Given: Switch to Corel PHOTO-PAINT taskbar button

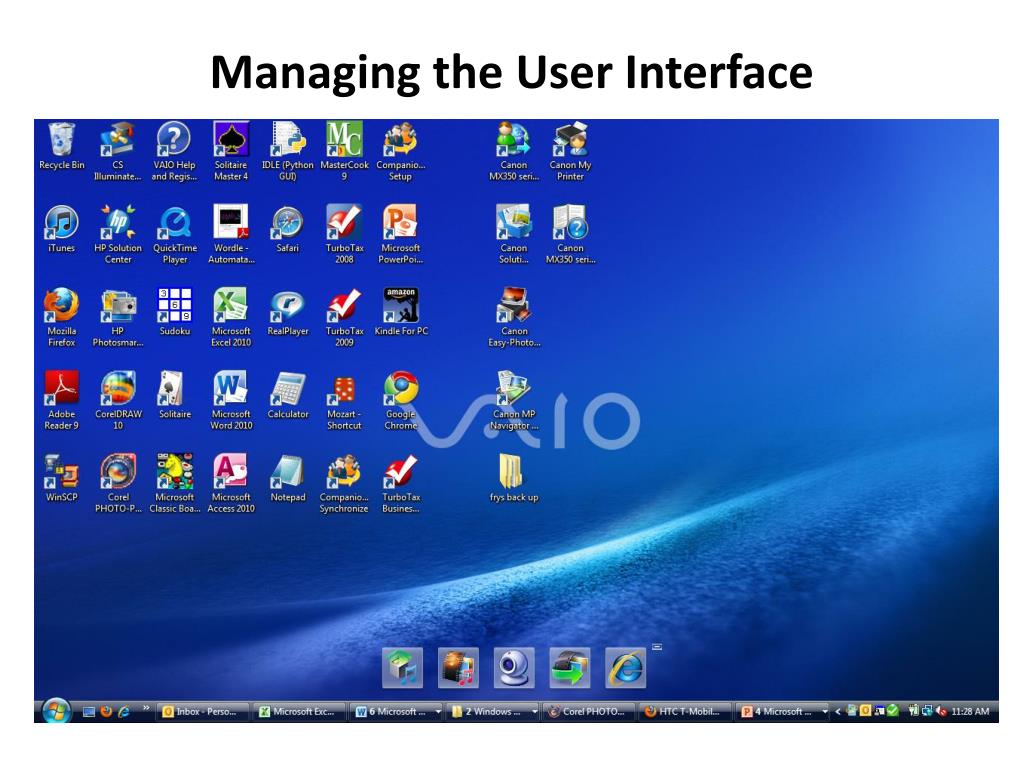Looking at the screenshot, I should [590, 712].
